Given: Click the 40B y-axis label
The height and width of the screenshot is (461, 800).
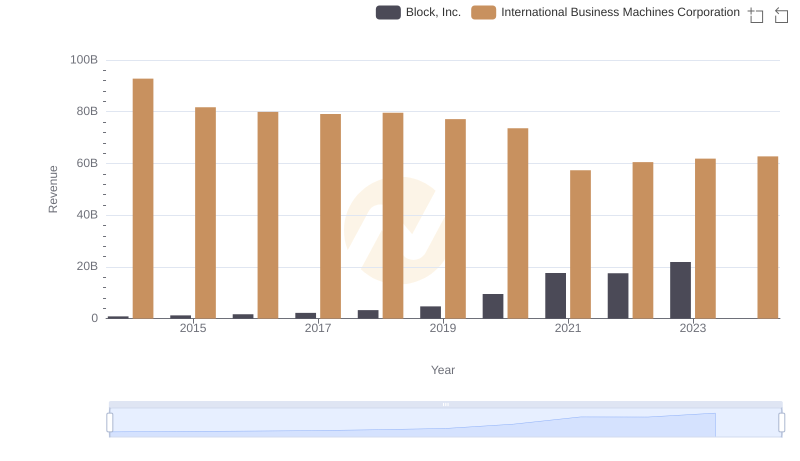Looking at the screenshot, I should coord(87,215).
